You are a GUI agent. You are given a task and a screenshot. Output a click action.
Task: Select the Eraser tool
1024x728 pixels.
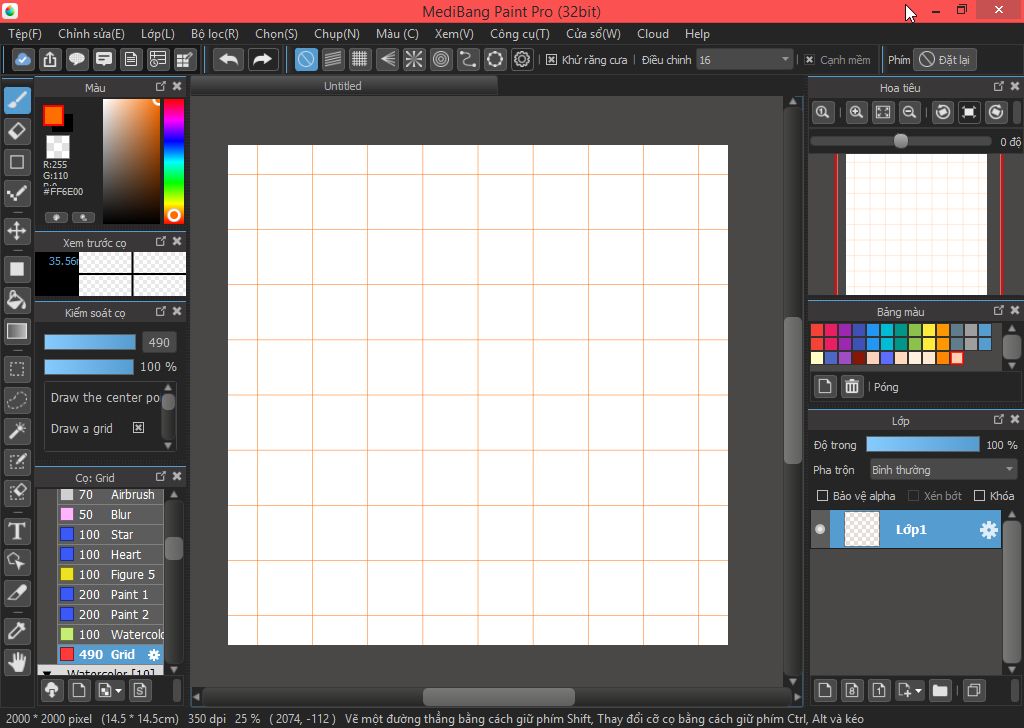(x=17, y=131)
